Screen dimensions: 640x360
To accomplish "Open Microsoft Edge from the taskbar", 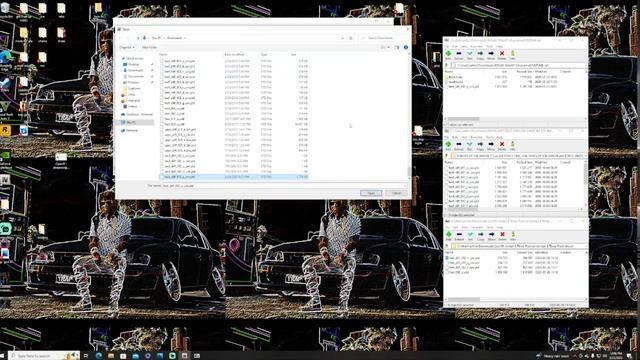I will coord(99,356).
